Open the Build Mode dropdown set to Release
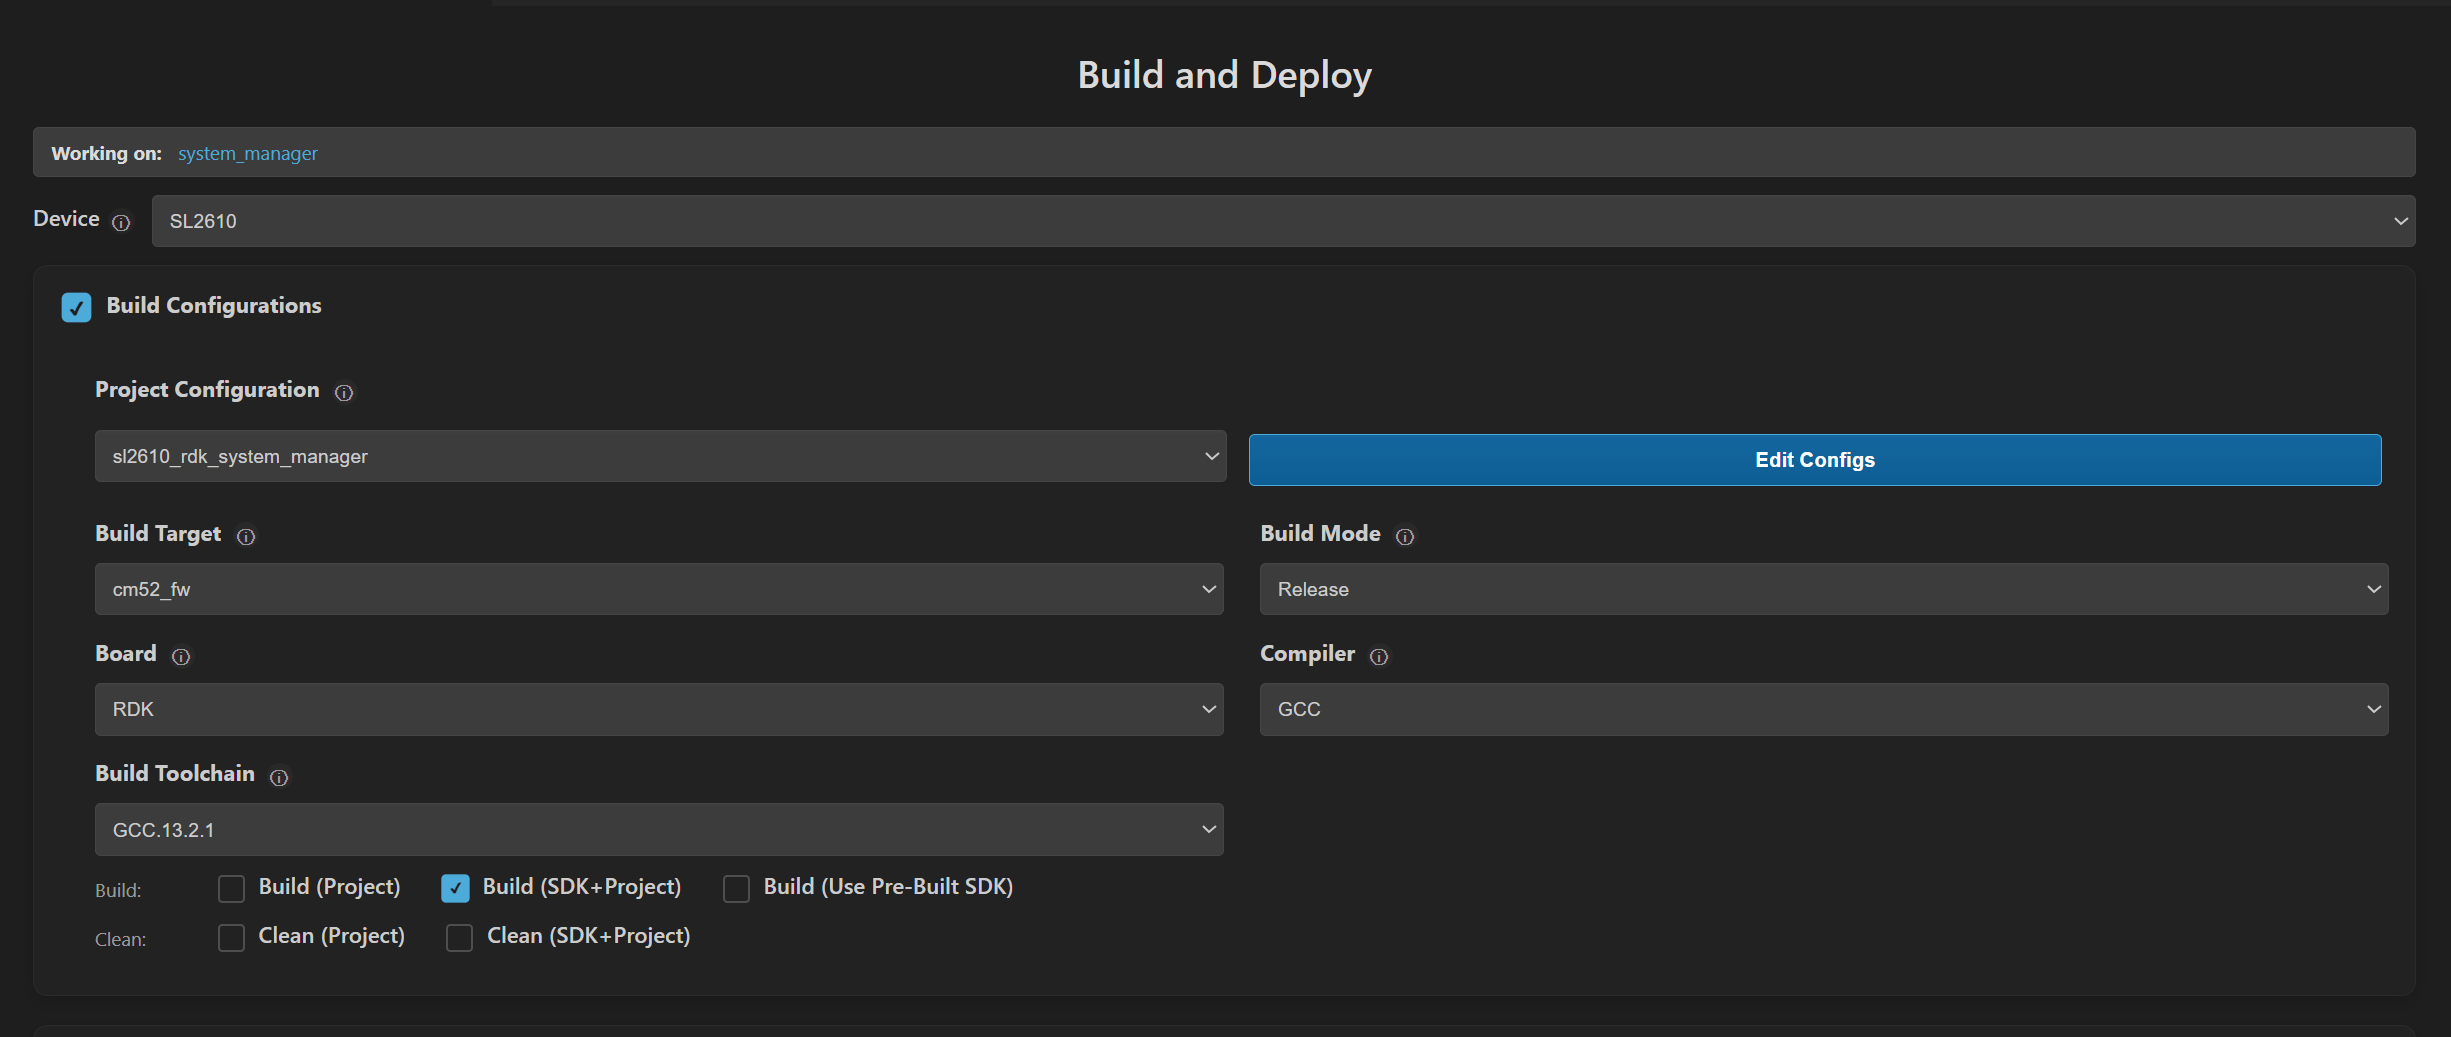2451x1037 pixels. click(1824, 589)
